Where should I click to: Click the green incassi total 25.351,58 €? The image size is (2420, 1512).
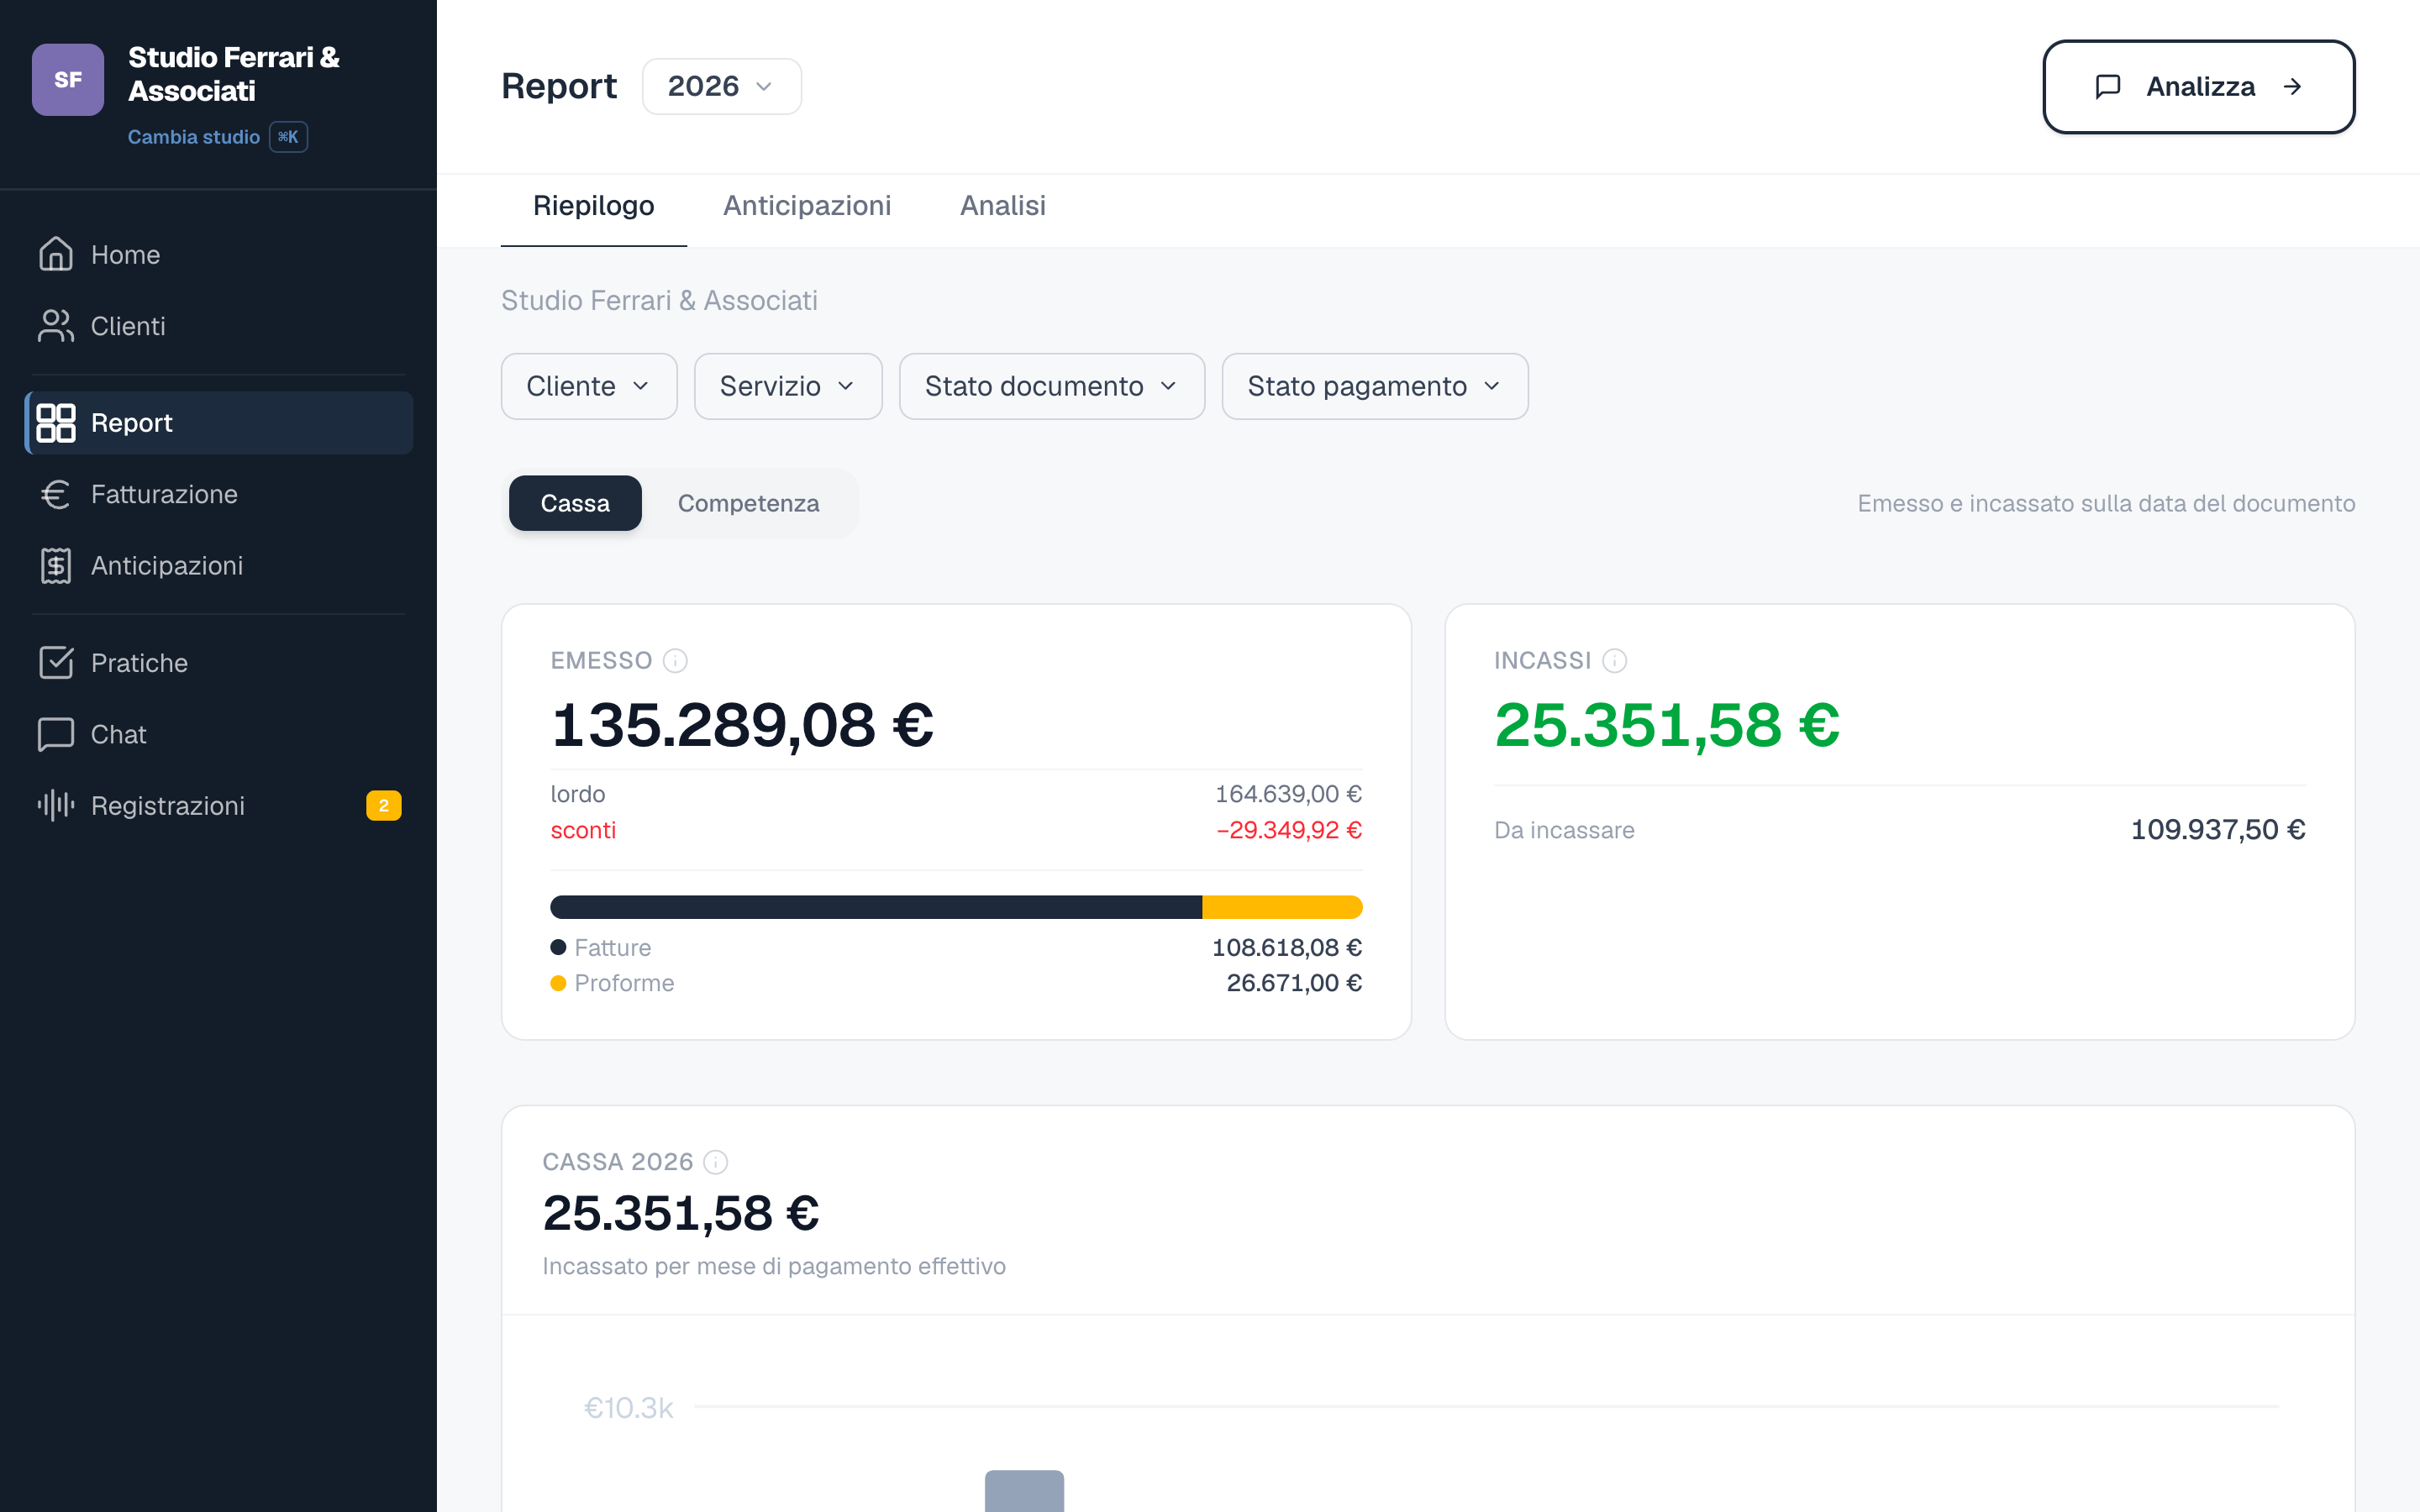point(1667,725)
